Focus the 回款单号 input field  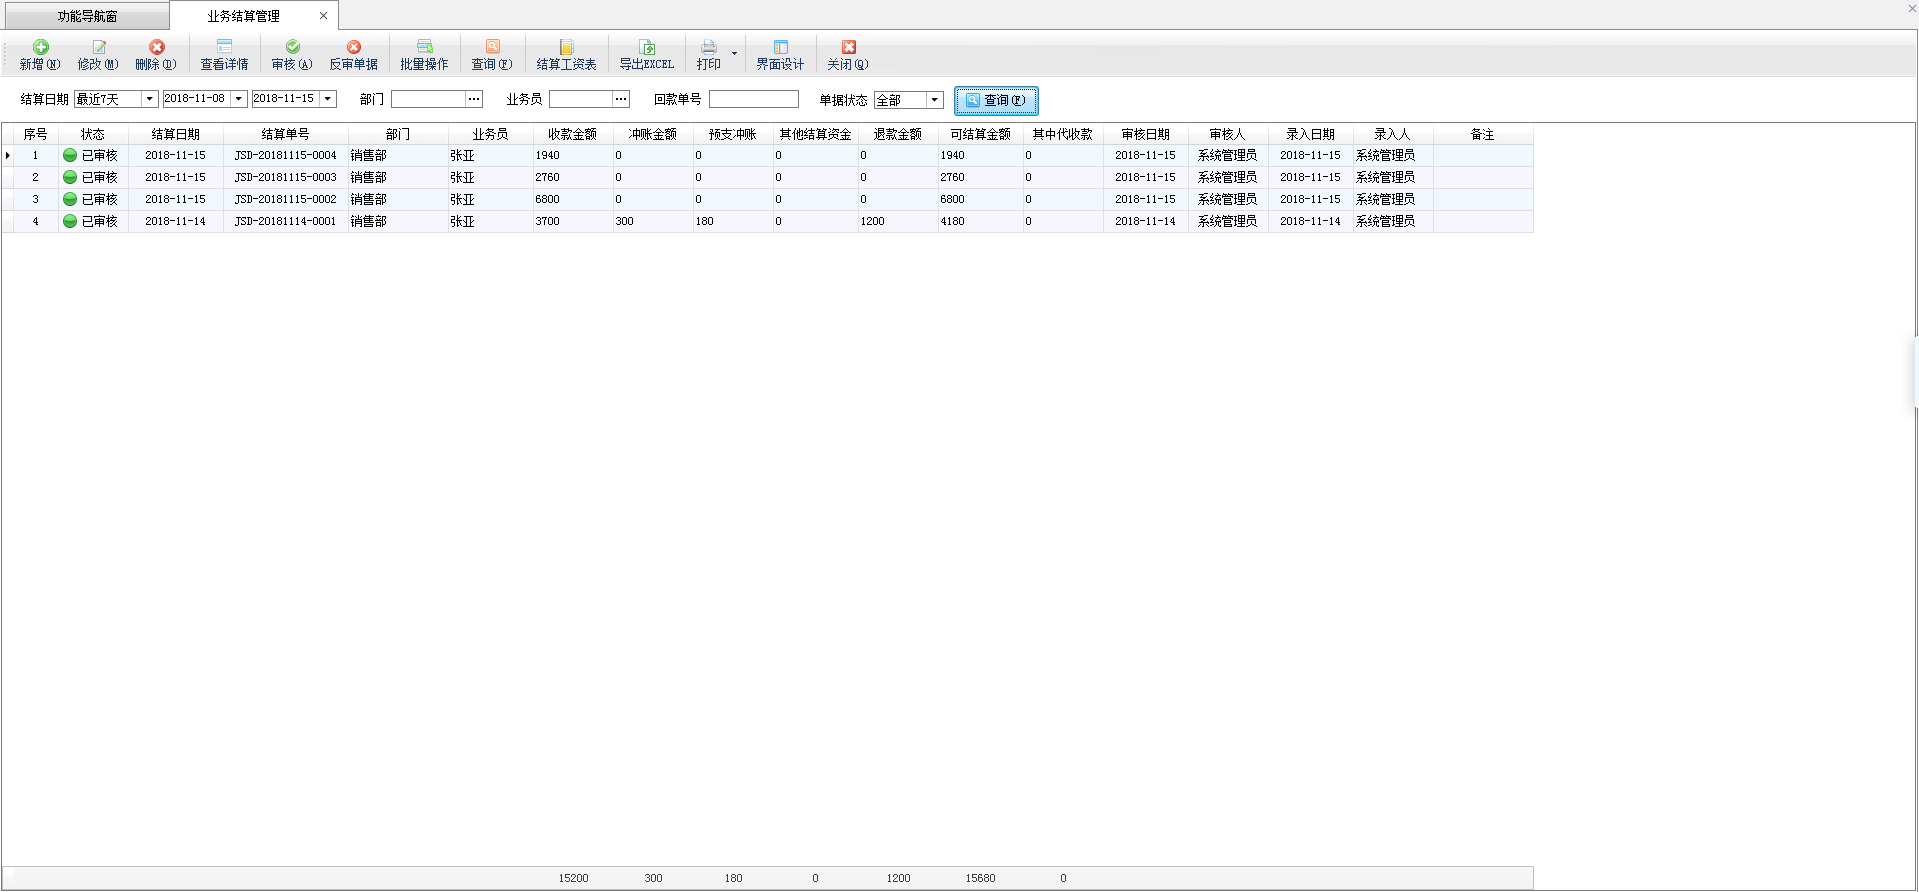(753, 99)
